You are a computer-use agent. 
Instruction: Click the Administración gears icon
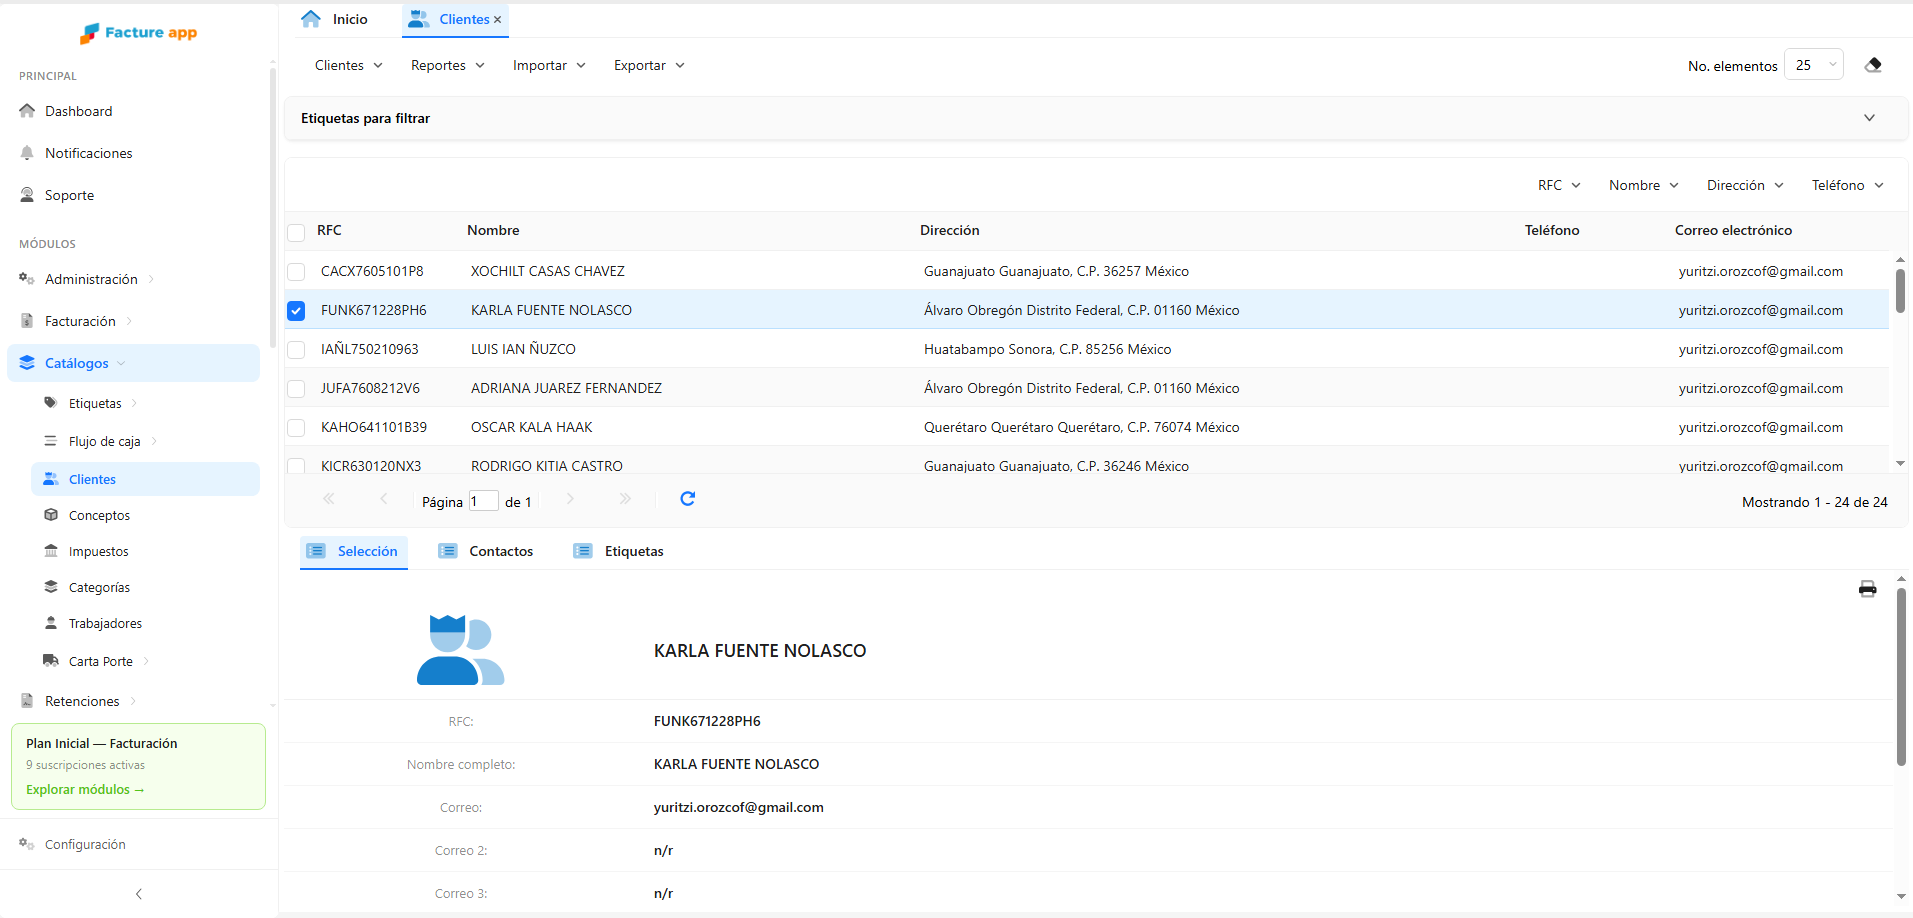click(x=27, y=279)
